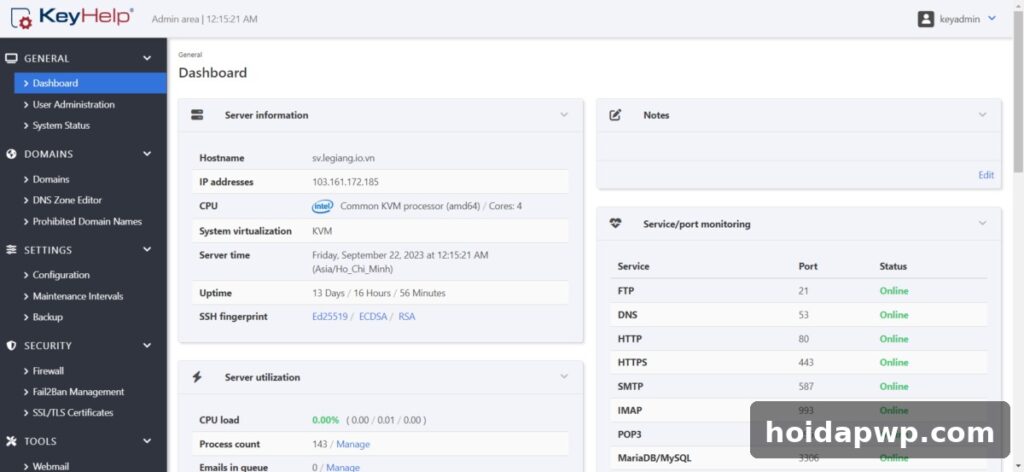Go to Domains menu item
This screenshot has width=1024, height=472.
pyautogui.click(x=50, y=179)
